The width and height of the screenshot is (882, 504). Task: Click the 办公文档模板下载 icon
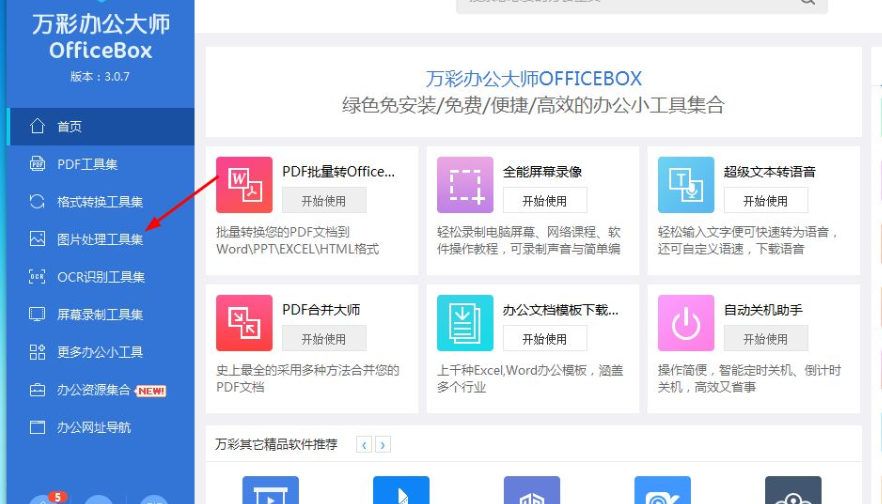tap(465, 323)
